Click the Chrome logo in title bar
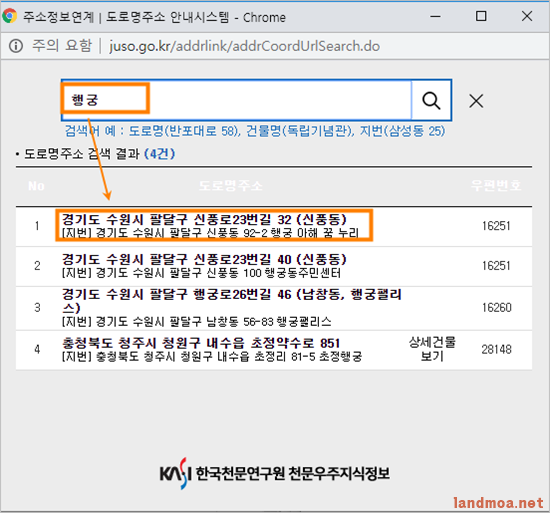The image size is (550, 513). tap(9, 16)
